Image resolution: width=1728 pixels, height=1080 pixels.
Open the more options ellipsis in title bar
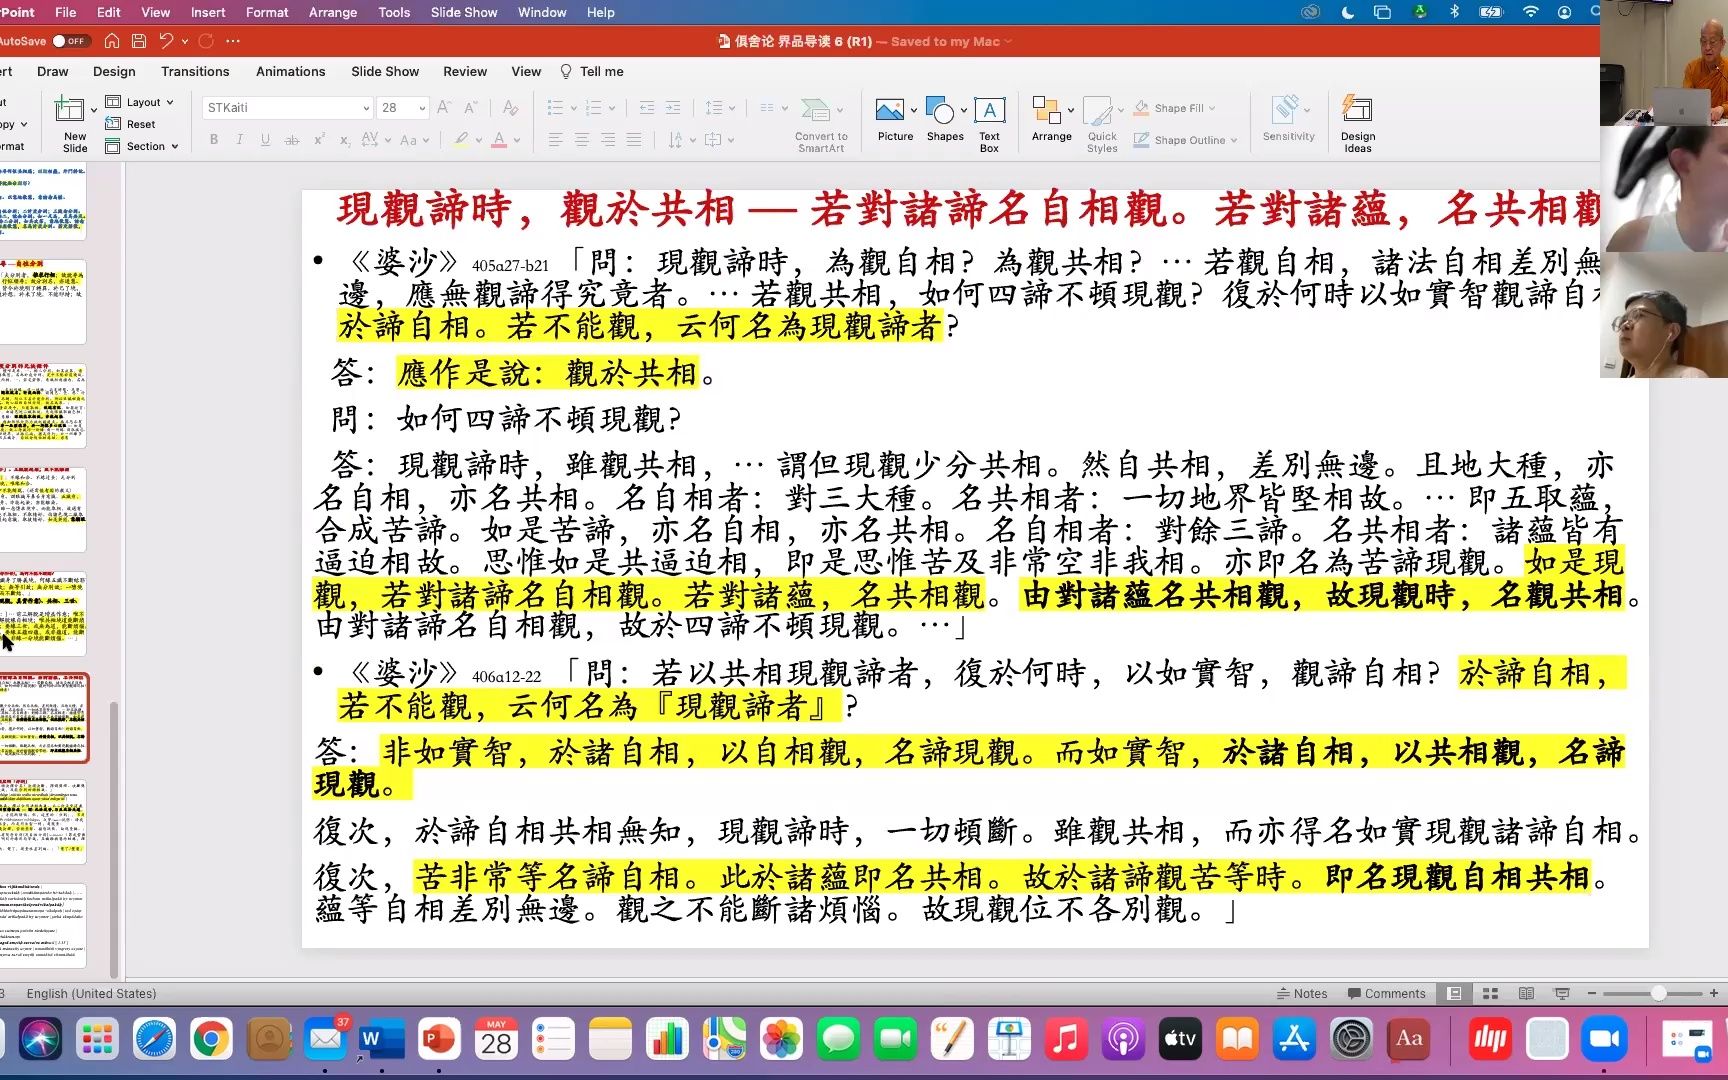[233, 41]
